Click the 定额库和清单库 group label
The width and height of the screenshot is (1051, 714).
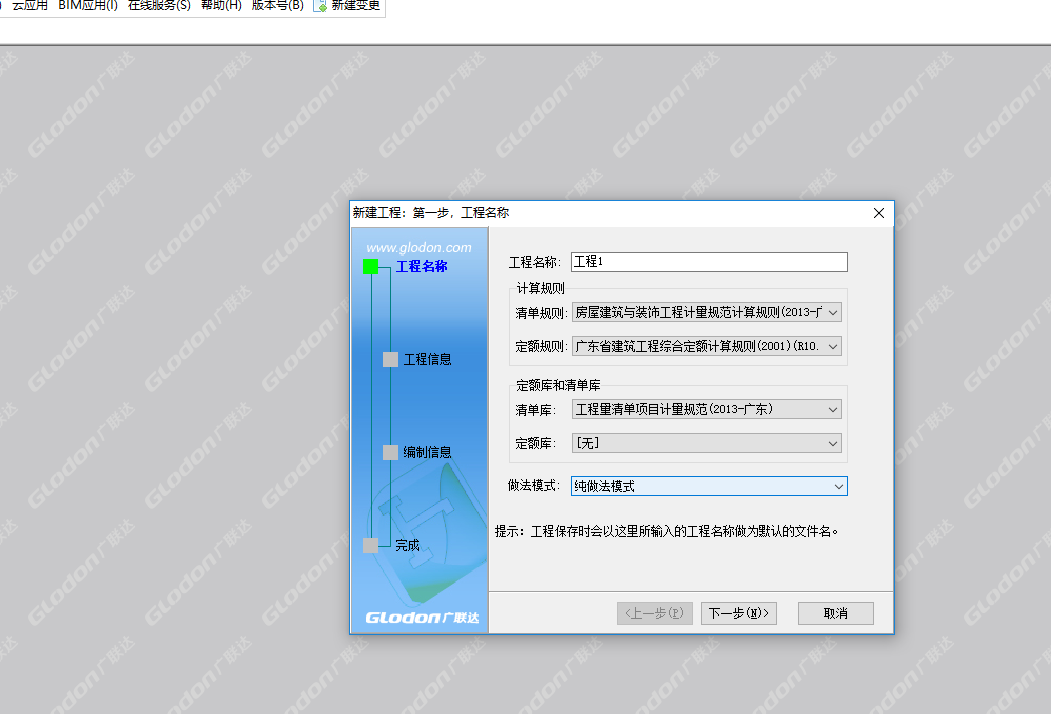coord(558,385)
